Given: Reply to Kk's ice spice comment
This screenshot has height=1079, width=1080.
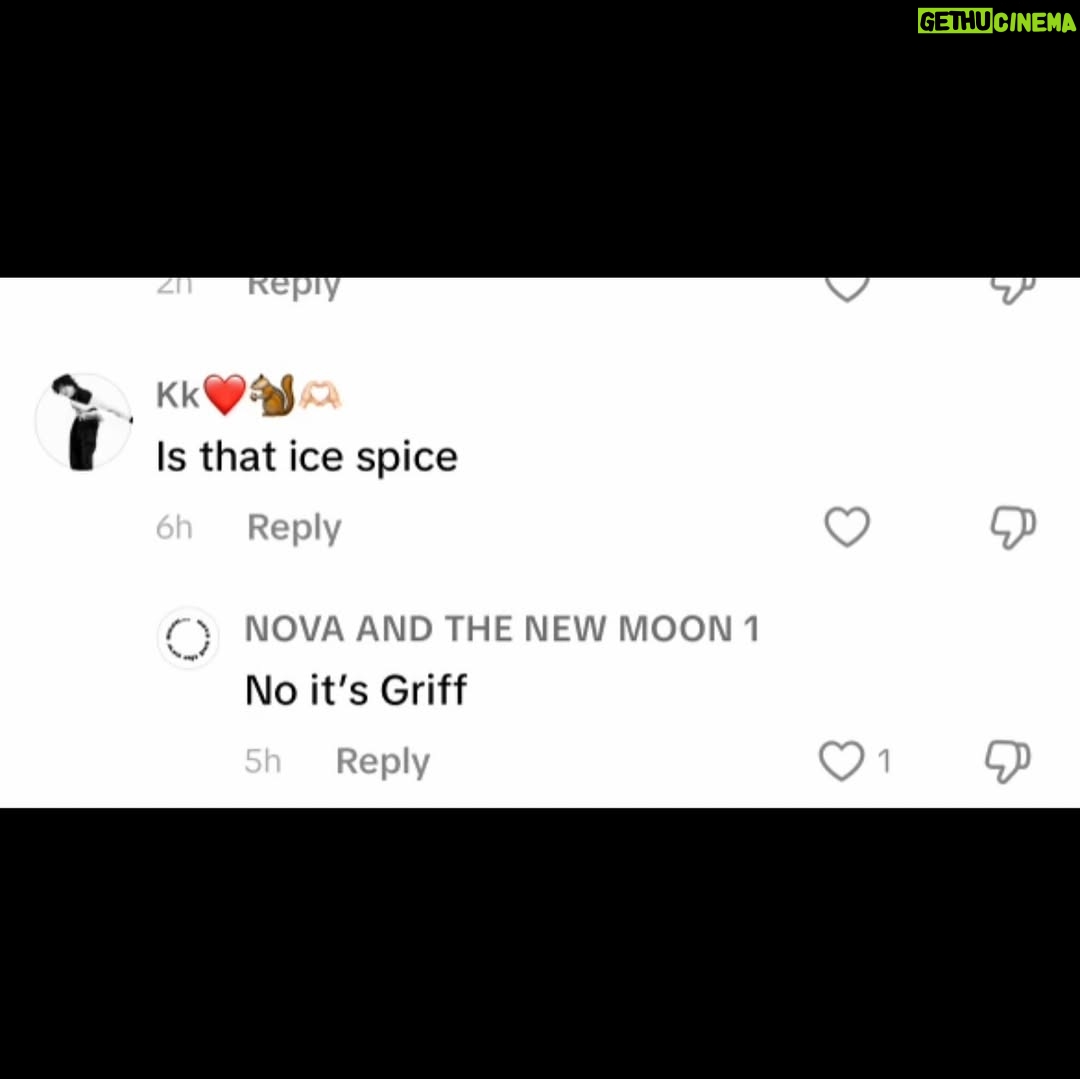Looking at the screenshot, I should pos(294,528).
